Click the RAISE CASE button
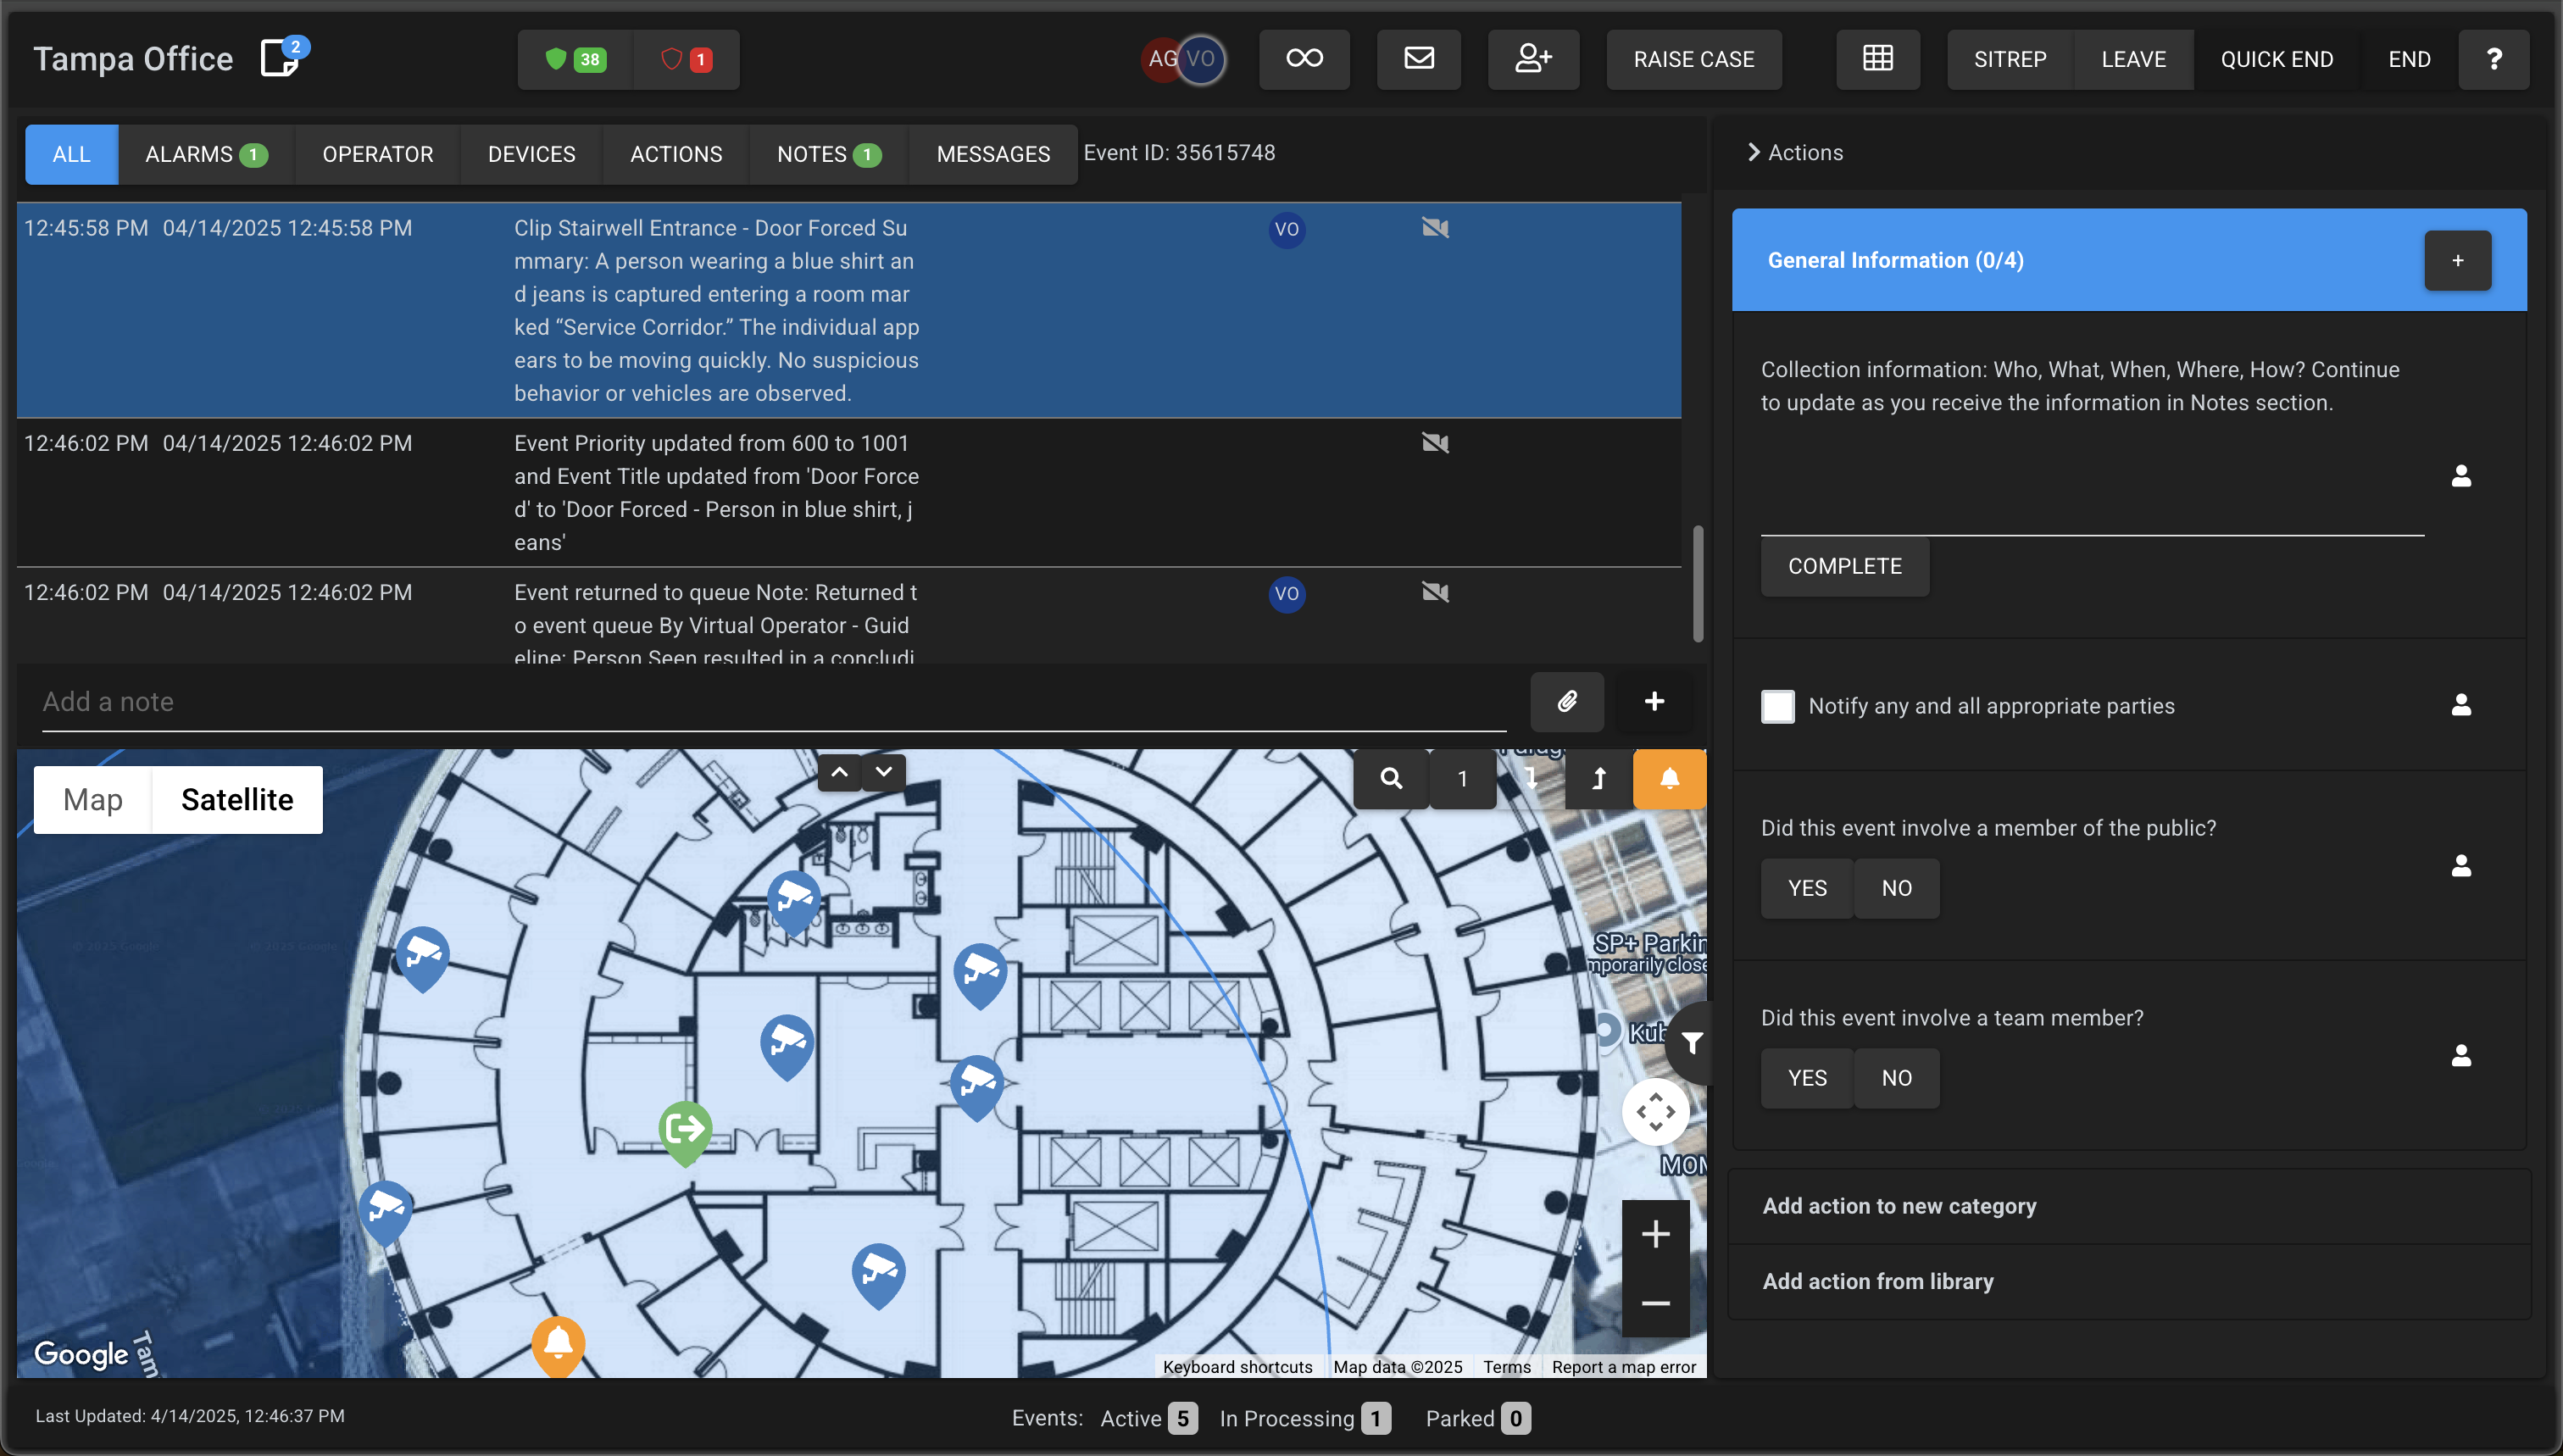Viewport: 2563px width, 1456px height. point(1693,59)
